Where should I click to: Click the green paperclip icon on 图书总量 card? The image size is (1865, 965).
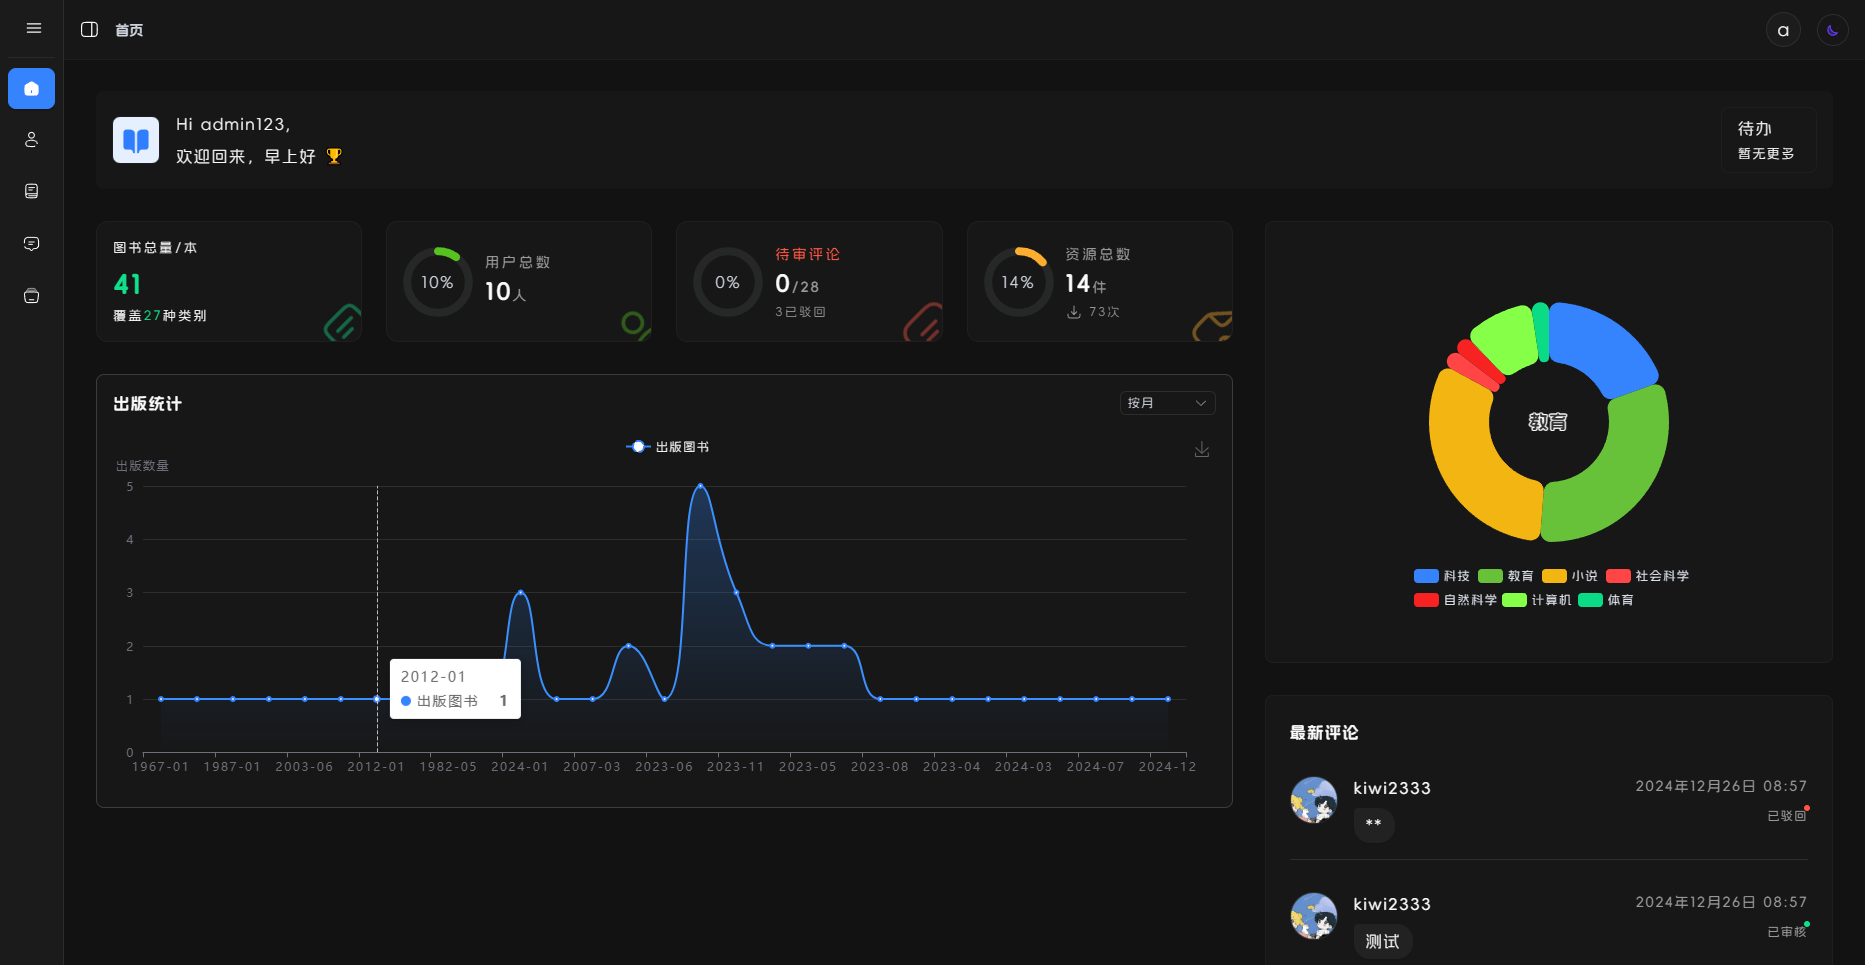coord(343,322)
